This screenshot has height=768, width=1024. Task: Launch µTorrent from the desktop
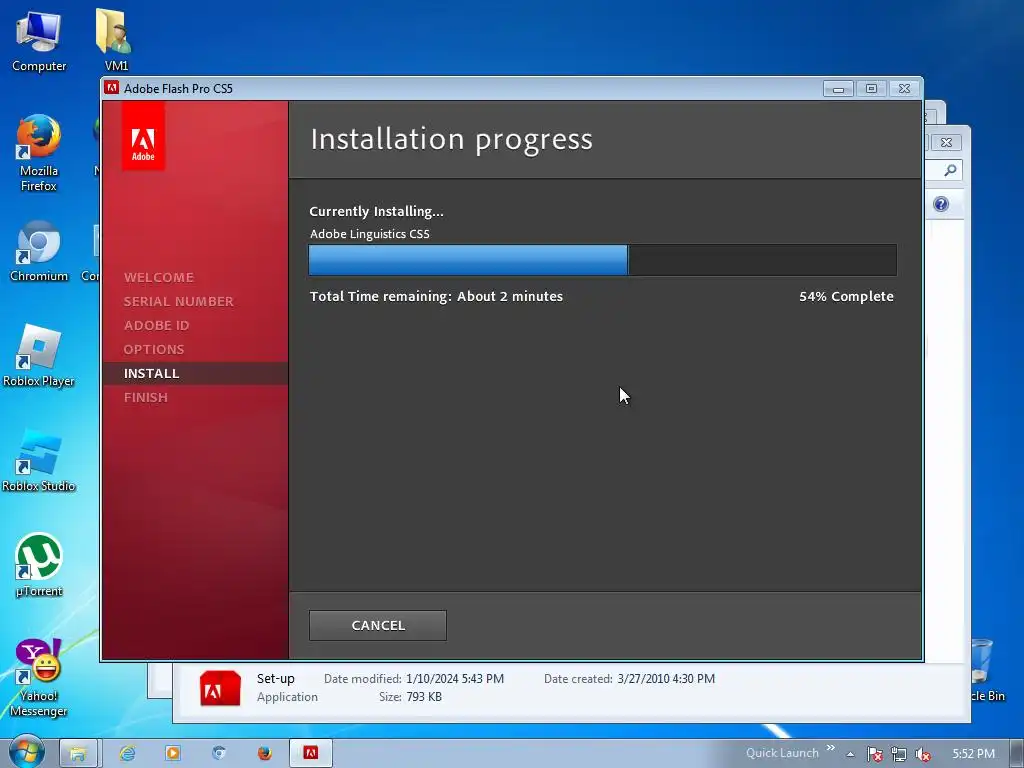[39, 566]
